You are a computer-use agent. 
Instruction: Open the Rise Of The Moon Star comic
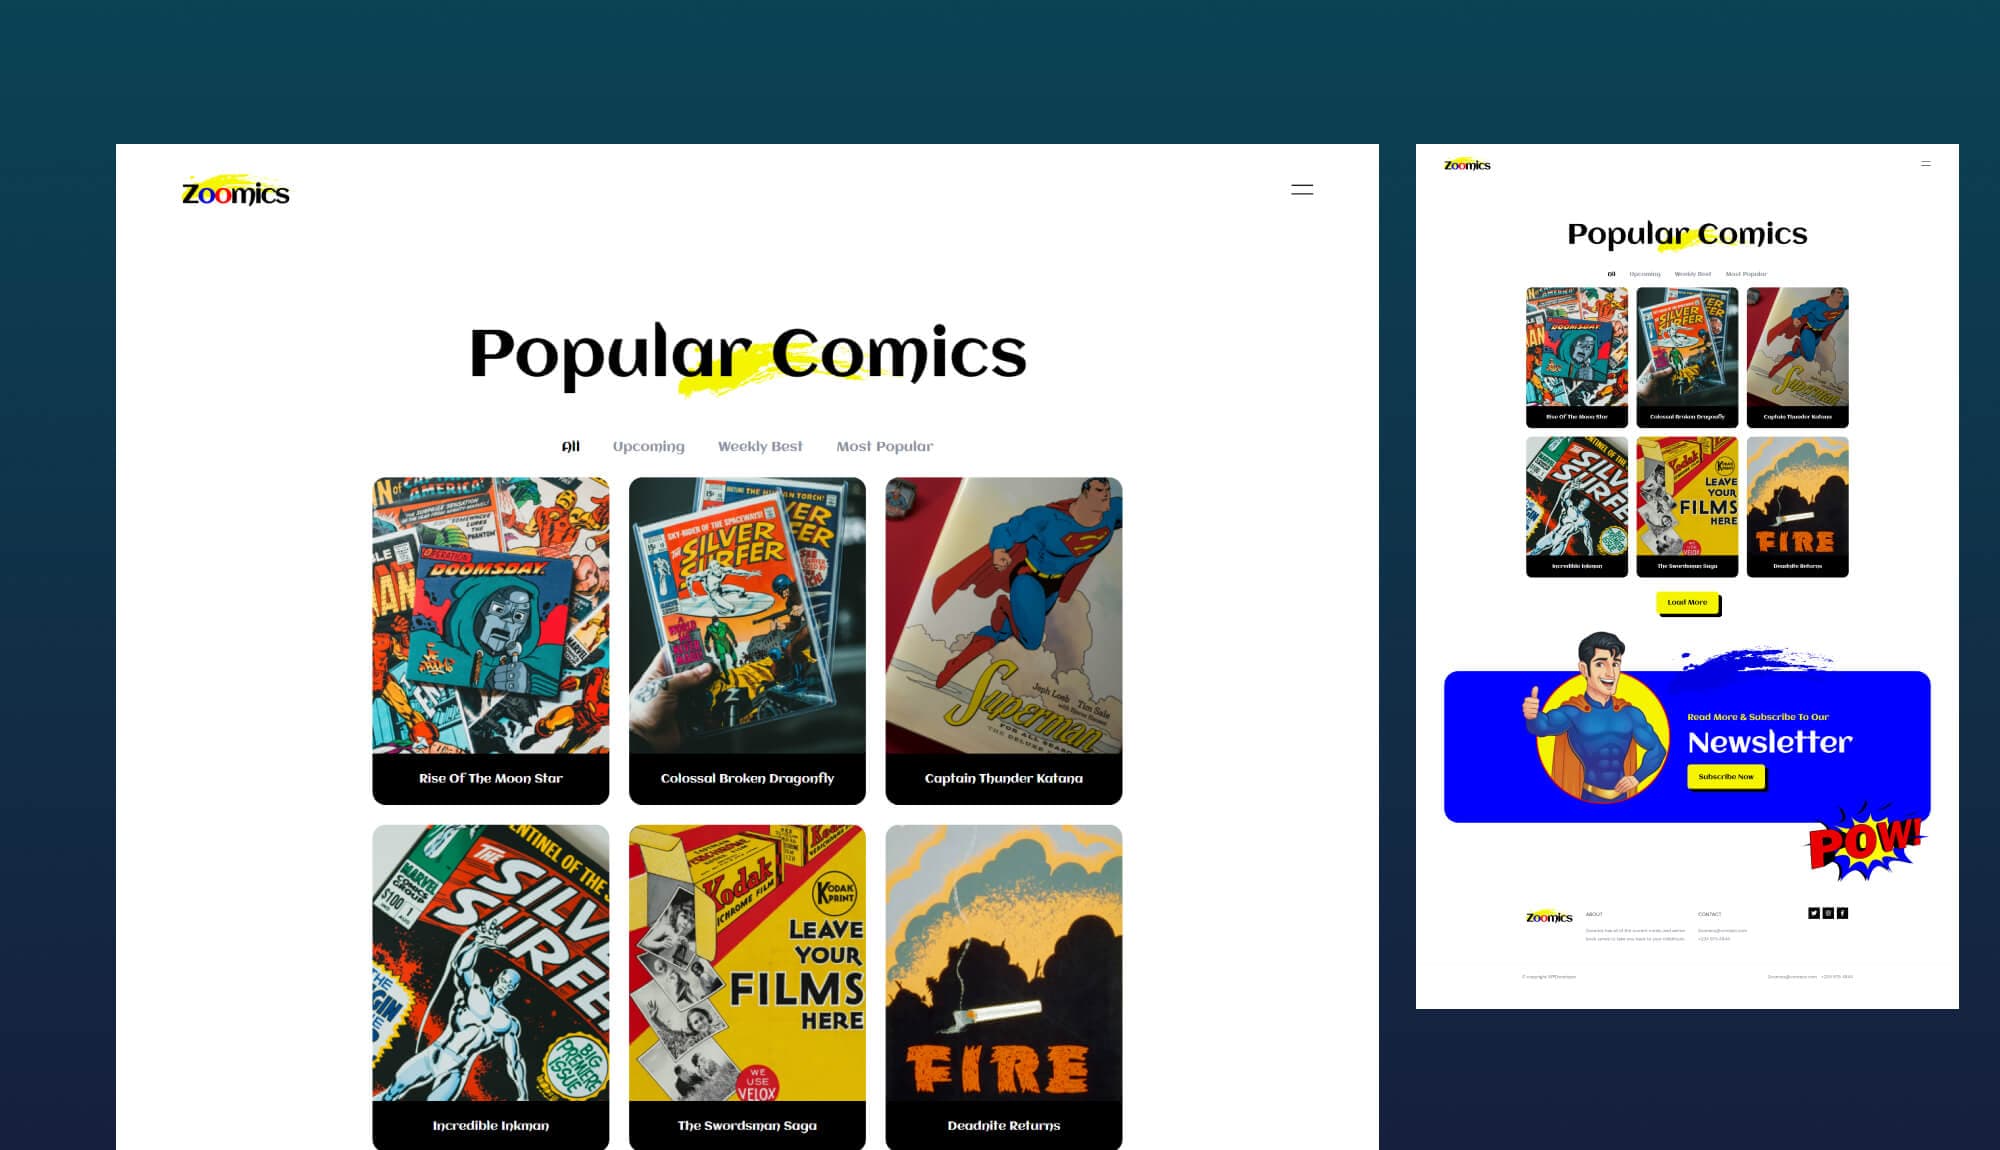coord(491,641)
